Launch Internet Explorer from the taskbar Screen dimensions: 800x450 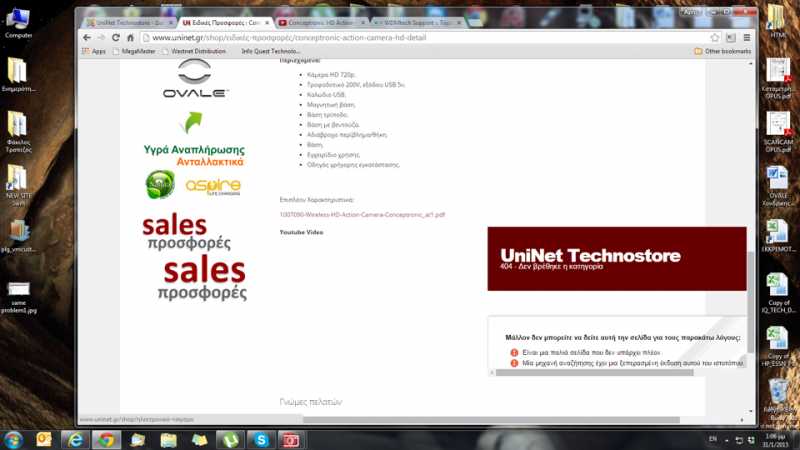pos(75,439)
